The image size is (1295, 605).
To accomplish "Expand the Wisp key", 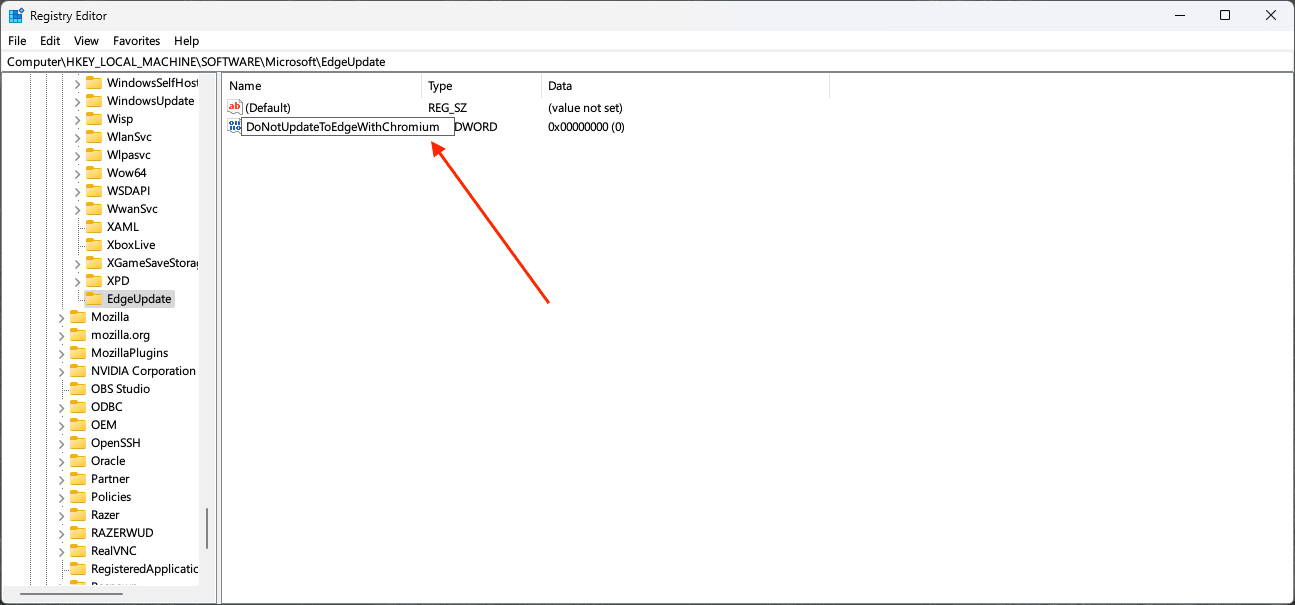I will pos(78,119).
